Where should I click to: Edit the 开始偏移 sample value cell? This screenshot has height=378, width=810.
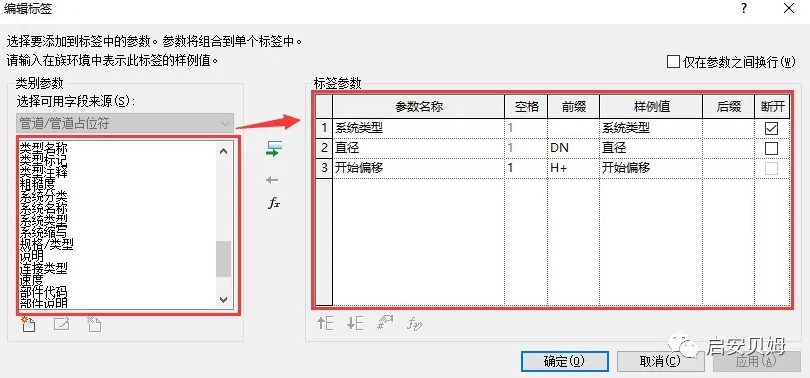tap(651, 168)
